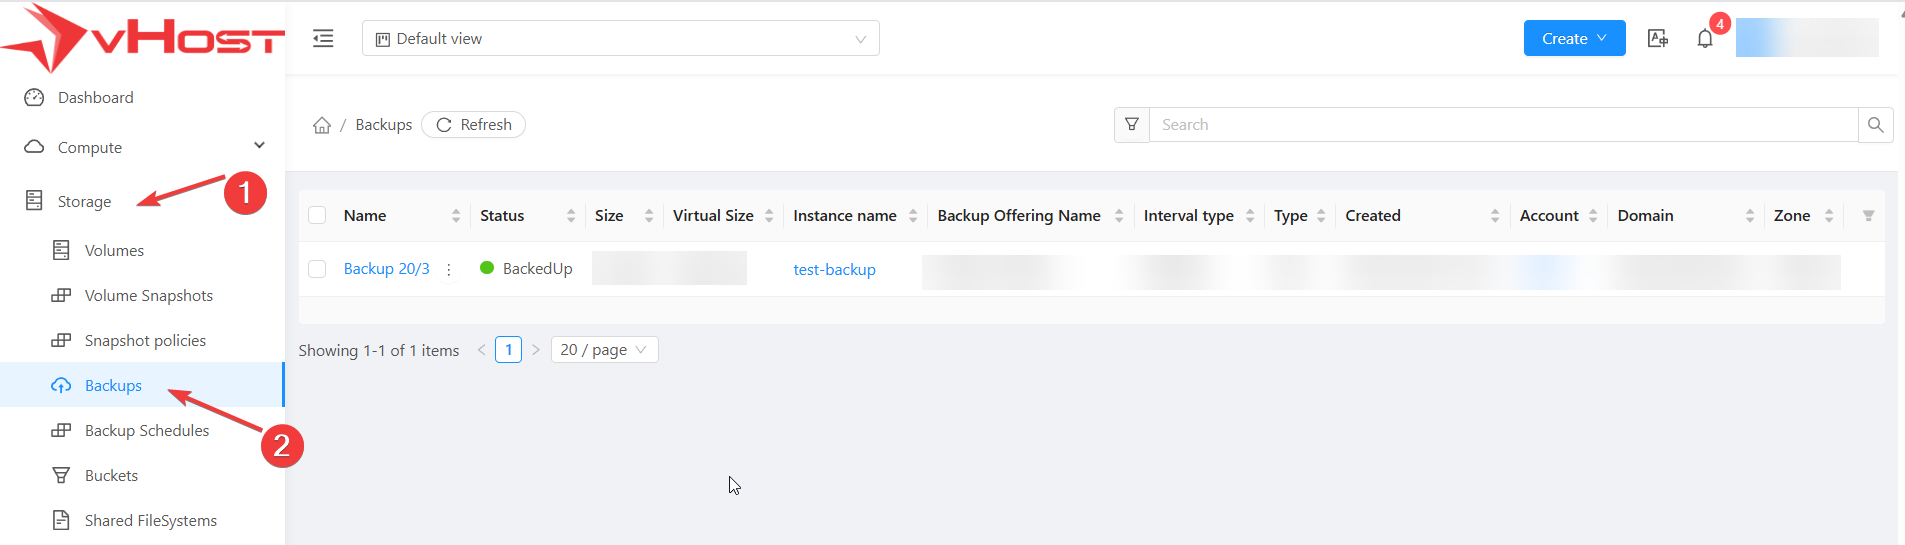This screenshot has width=1905, height=545.
Task: Open Backup 20/3 row actions menu
Action: (x=449, y=269)
